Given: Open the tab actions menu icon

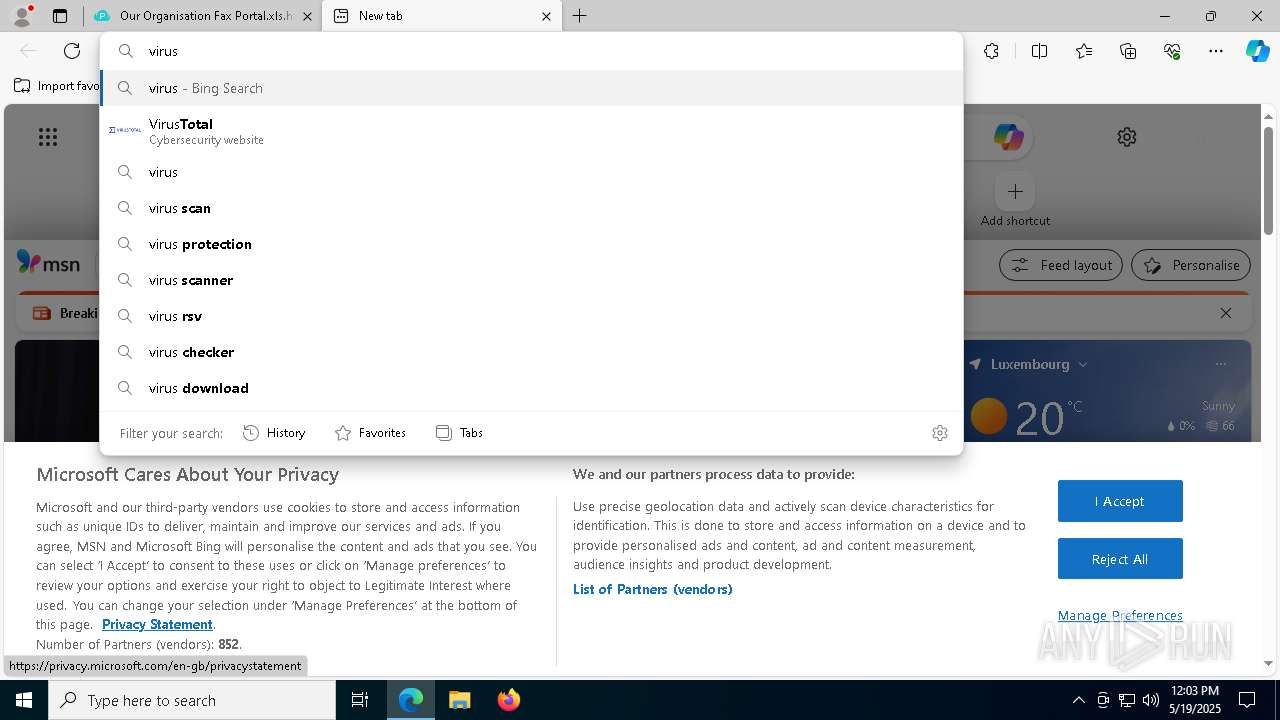Looking at the screenshot, I should pos(60,16).
